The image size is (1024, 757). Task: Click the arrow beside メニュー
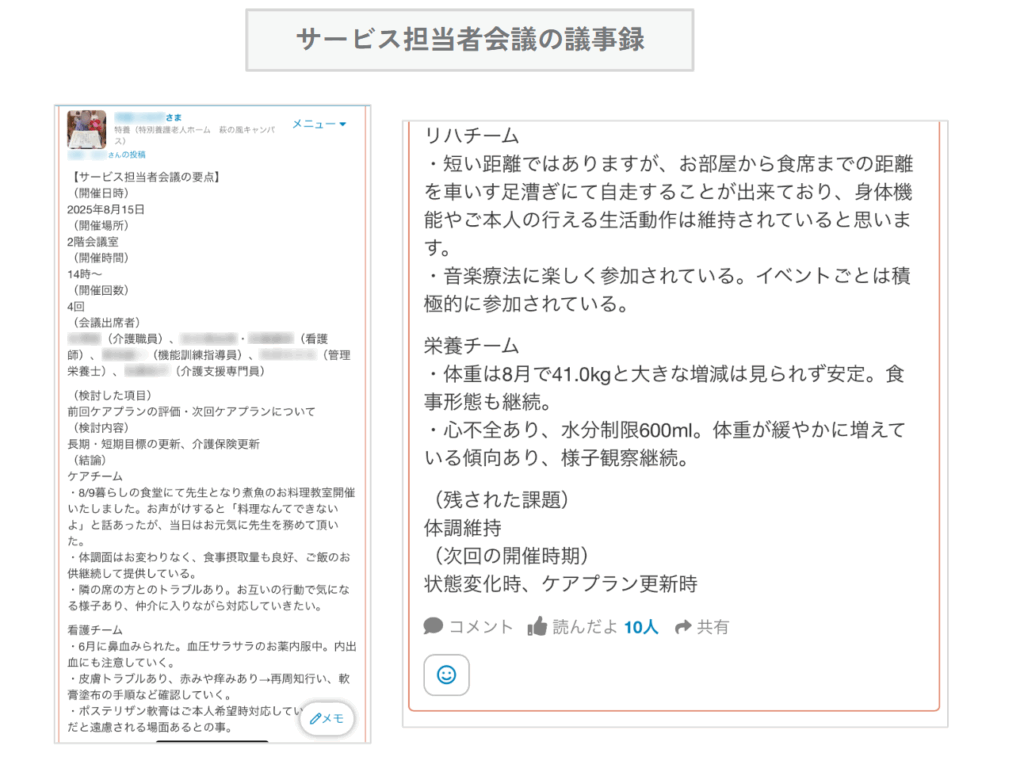pos(343,124)
